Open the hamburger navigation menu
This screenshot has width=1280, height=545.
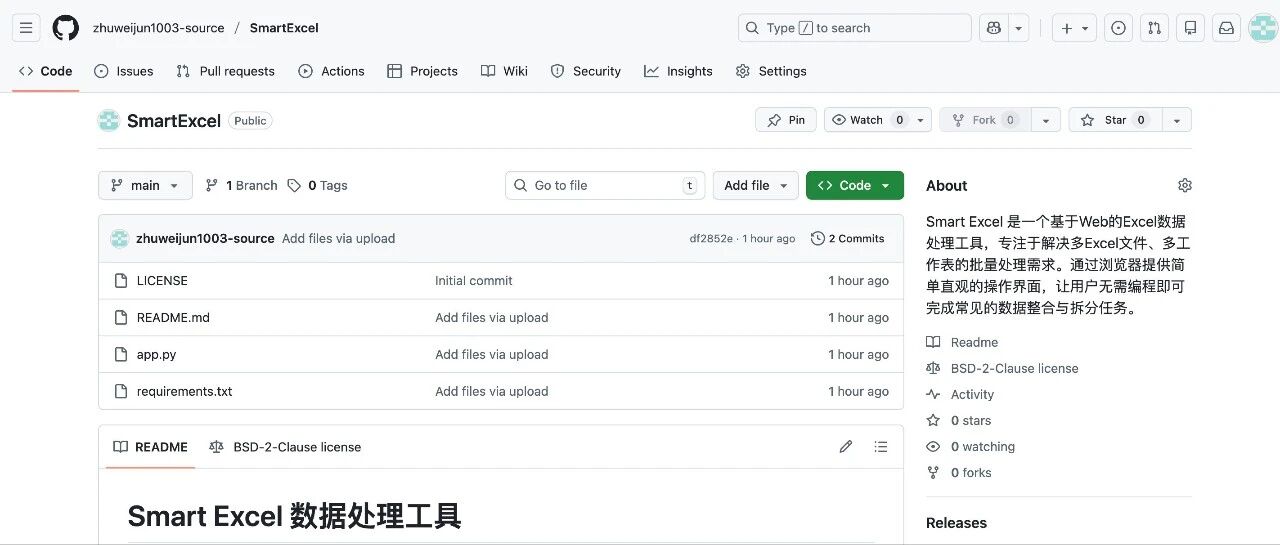27,28
